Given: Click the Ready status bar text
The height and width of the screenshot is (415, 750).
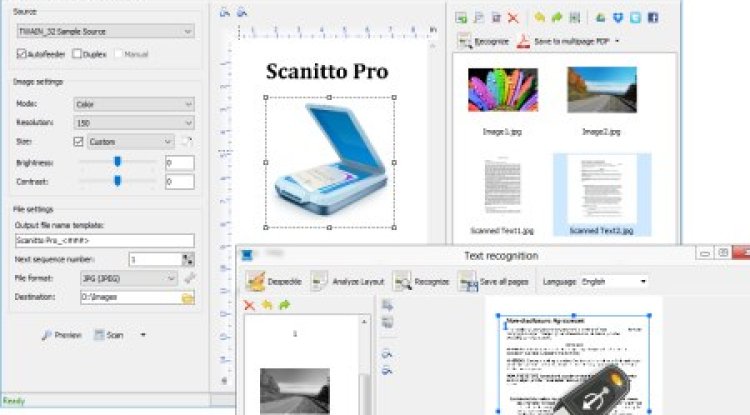Looking at the screenshot, I should click(x=13, y=401).
